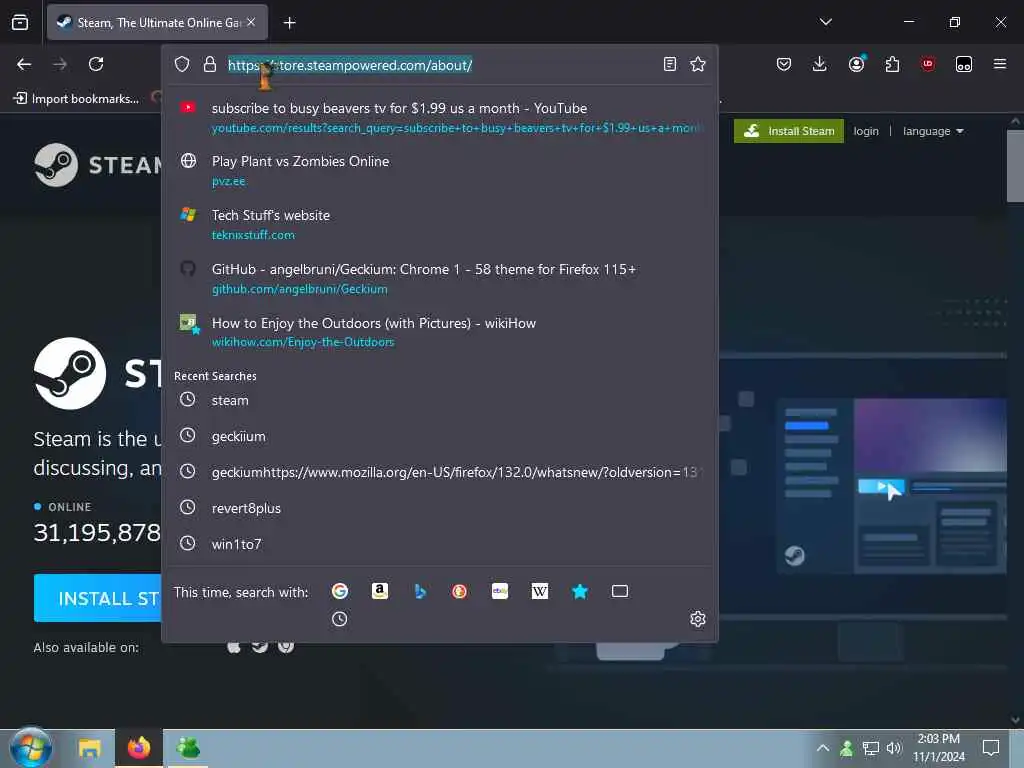Open a new tab with plus button

point(290,23)
